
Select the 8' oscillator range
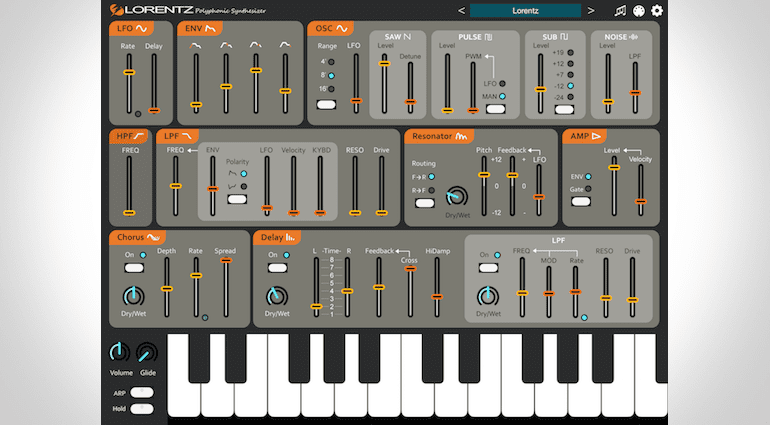(x=331, y=76)
